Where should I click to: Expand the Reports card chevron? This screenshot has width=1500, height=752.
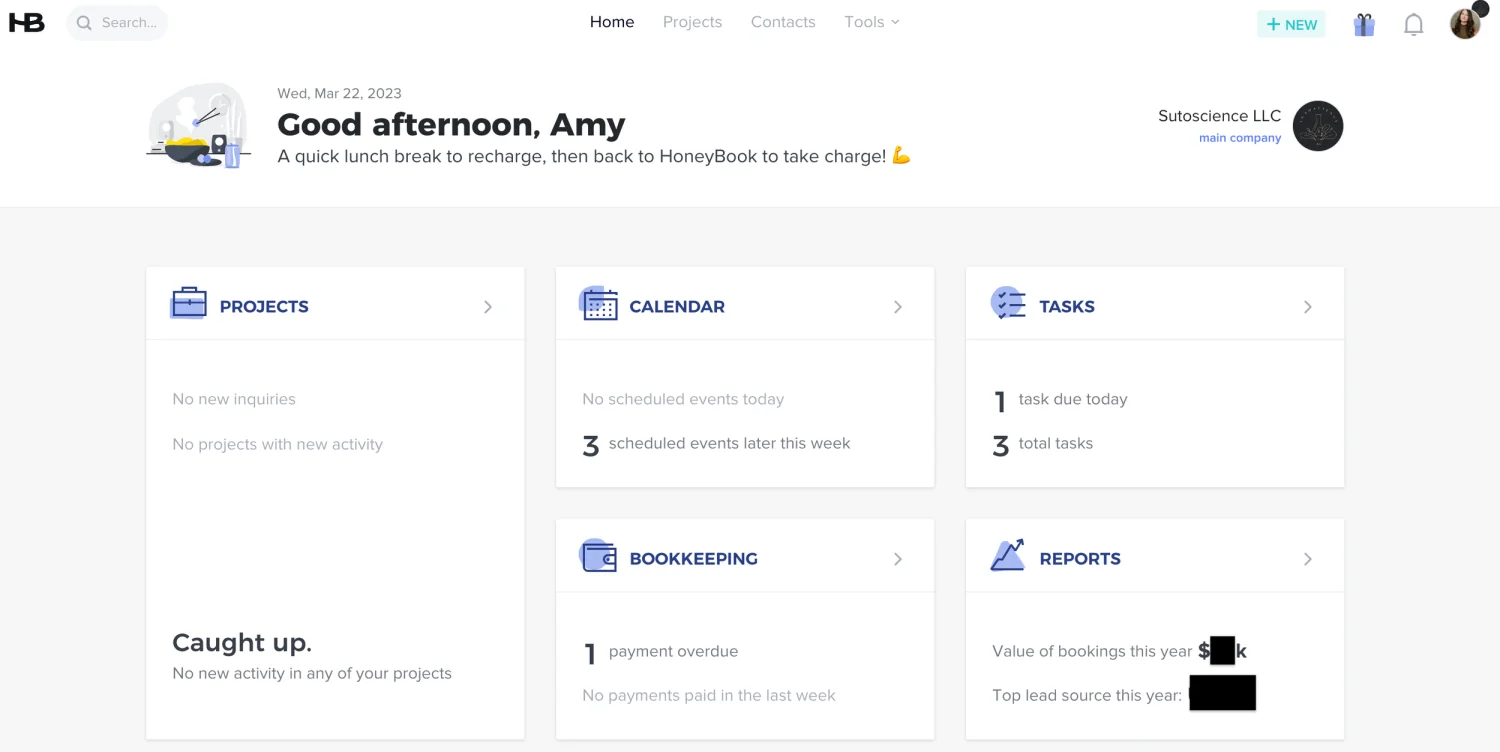click(x=1308, y=559)
